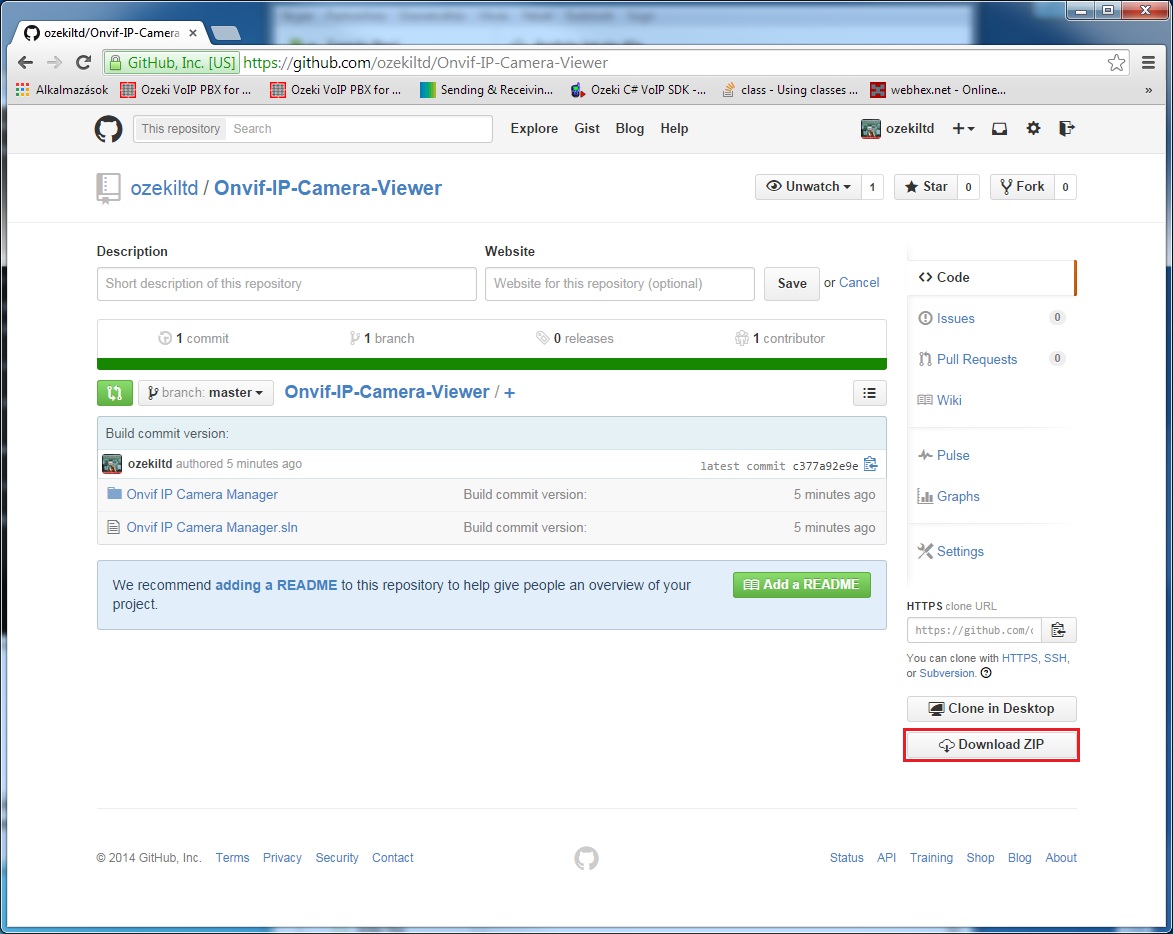Click the Add a README button
Image resolution: width=1173 pixels, height=934 pixels.
(801, 585)
